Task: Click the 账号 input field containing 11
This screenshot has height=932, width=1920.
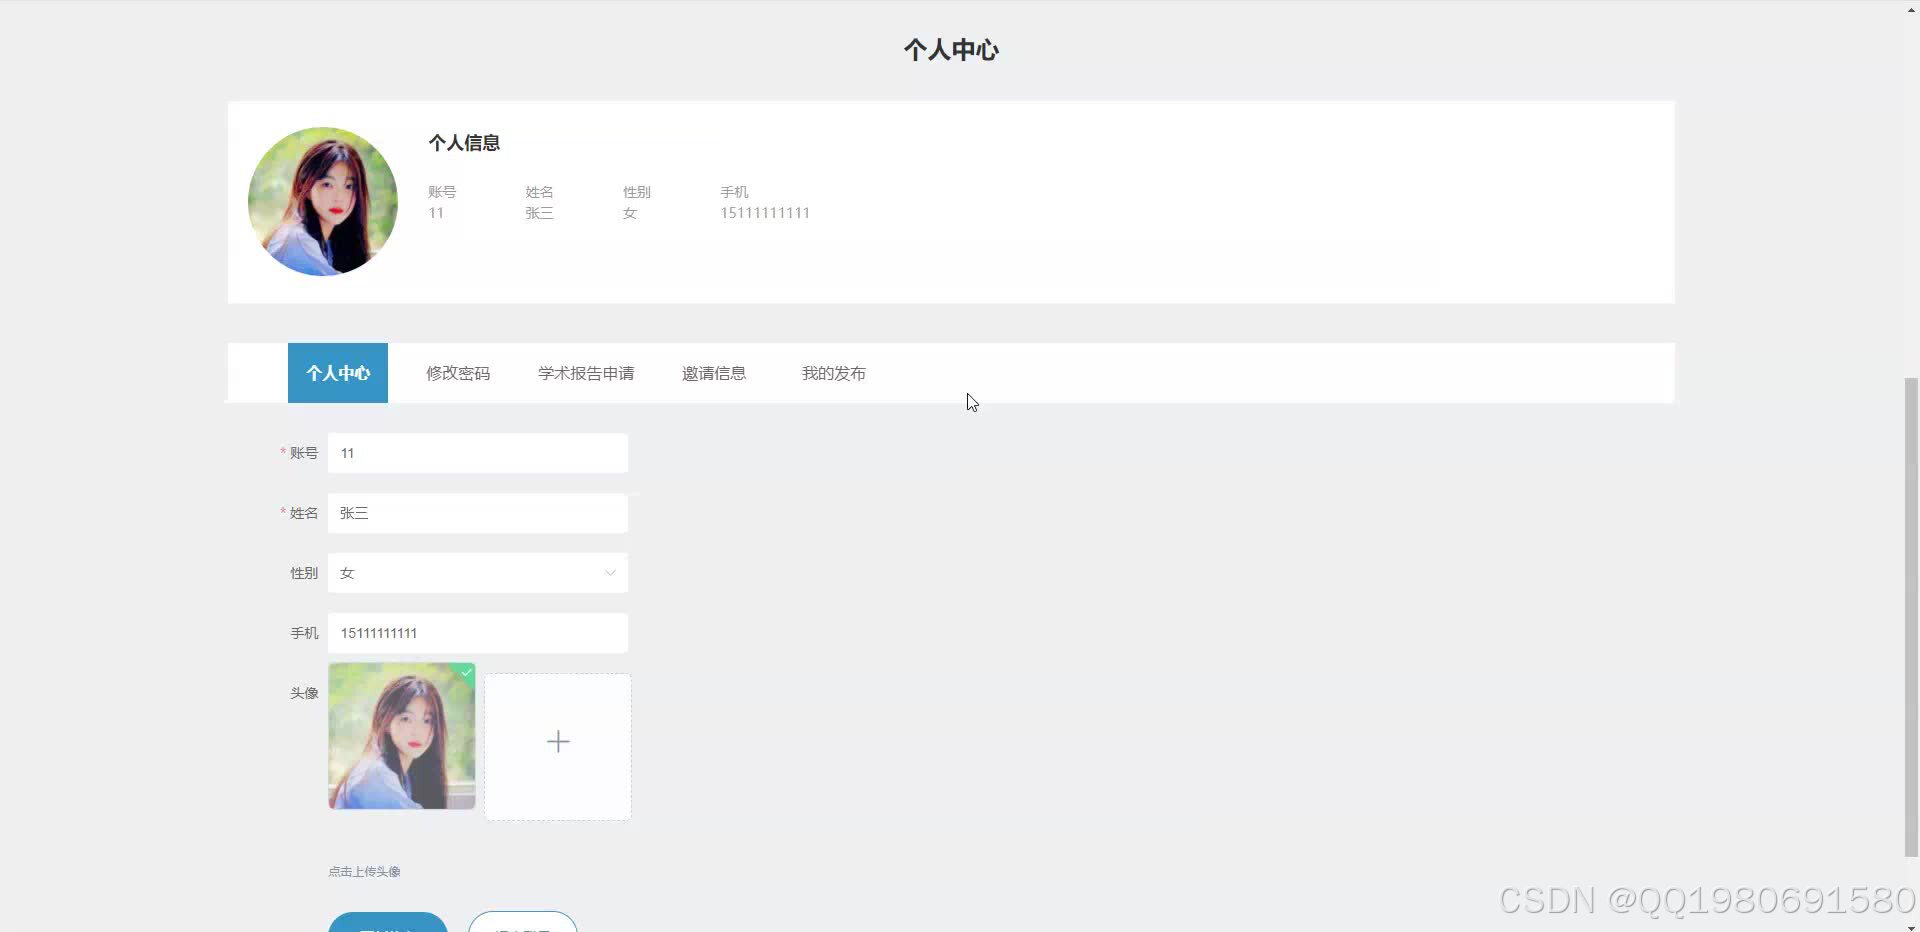Action: (x=477, y=453)
